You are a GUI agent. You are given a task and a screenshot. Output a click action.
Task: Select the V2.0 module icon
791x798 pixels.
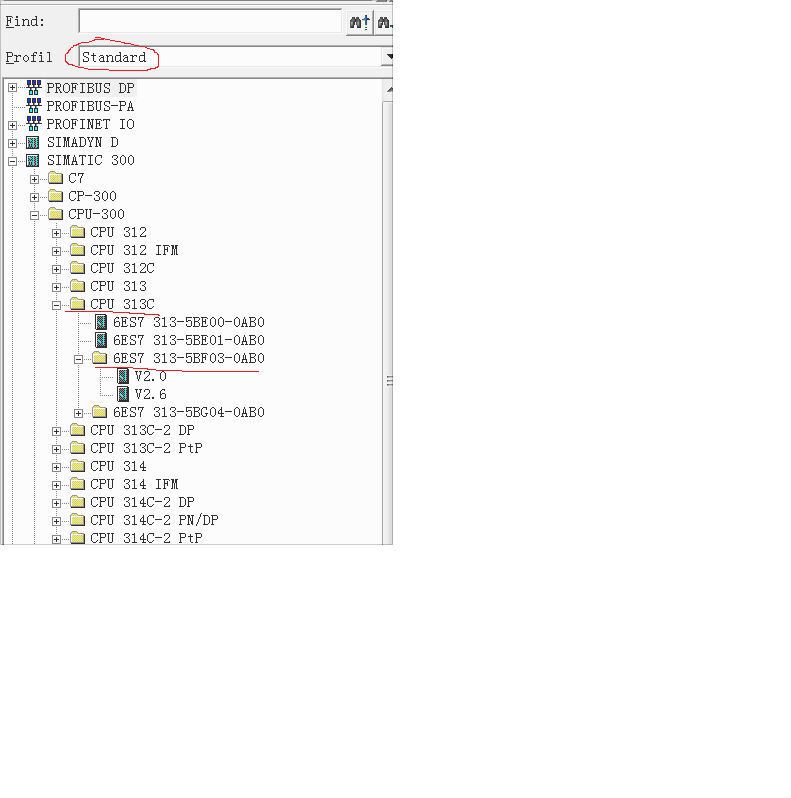[123, 376]
